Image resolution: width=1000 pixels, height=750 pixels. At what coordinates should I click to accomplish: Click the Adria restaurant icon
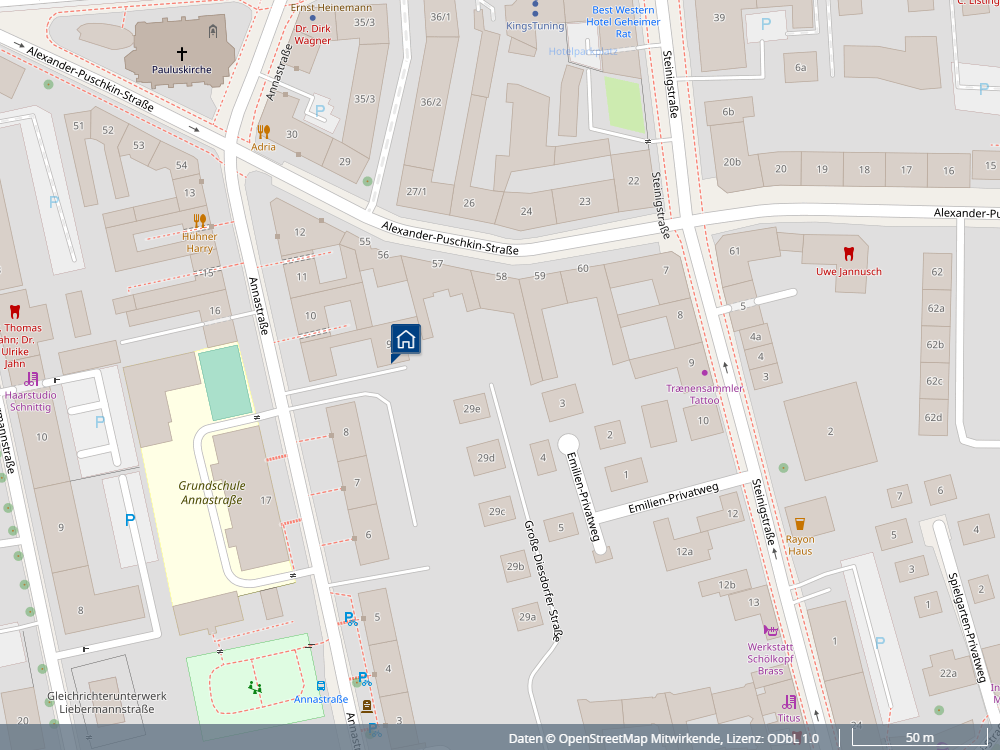[x=264, y=131]
